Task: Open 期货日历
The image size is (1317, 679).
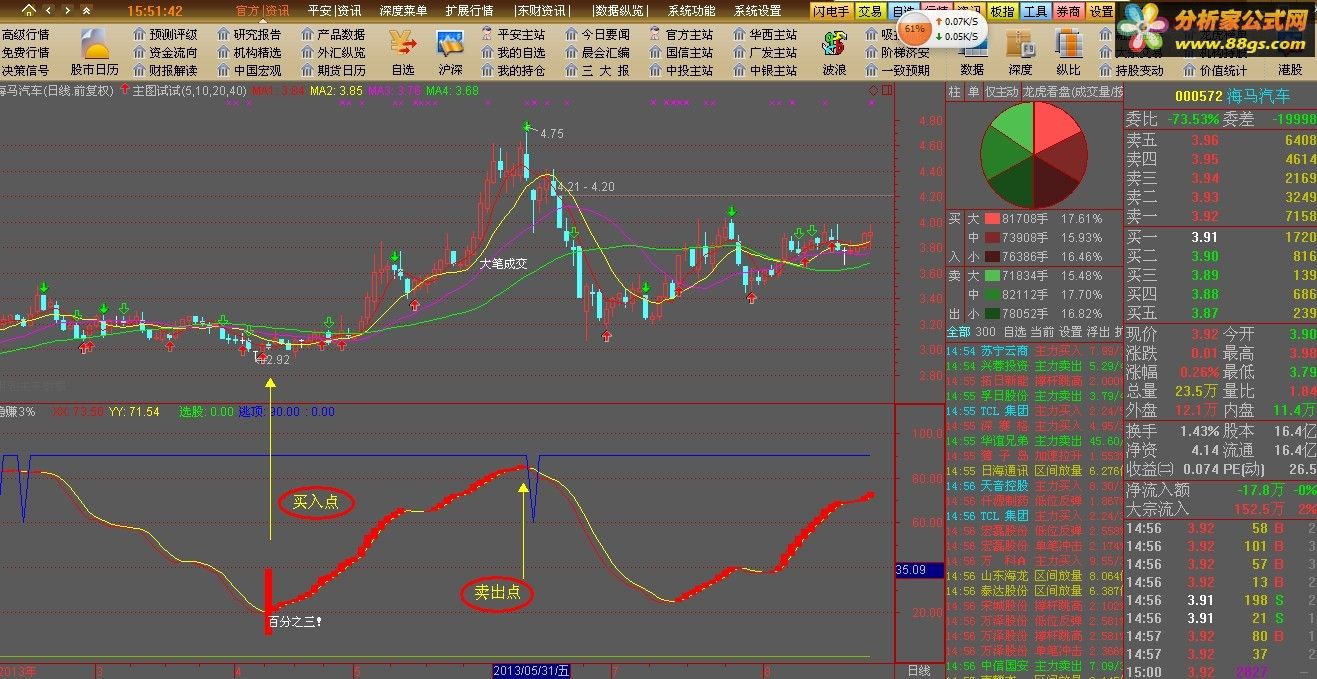Action: coord(333,70)
